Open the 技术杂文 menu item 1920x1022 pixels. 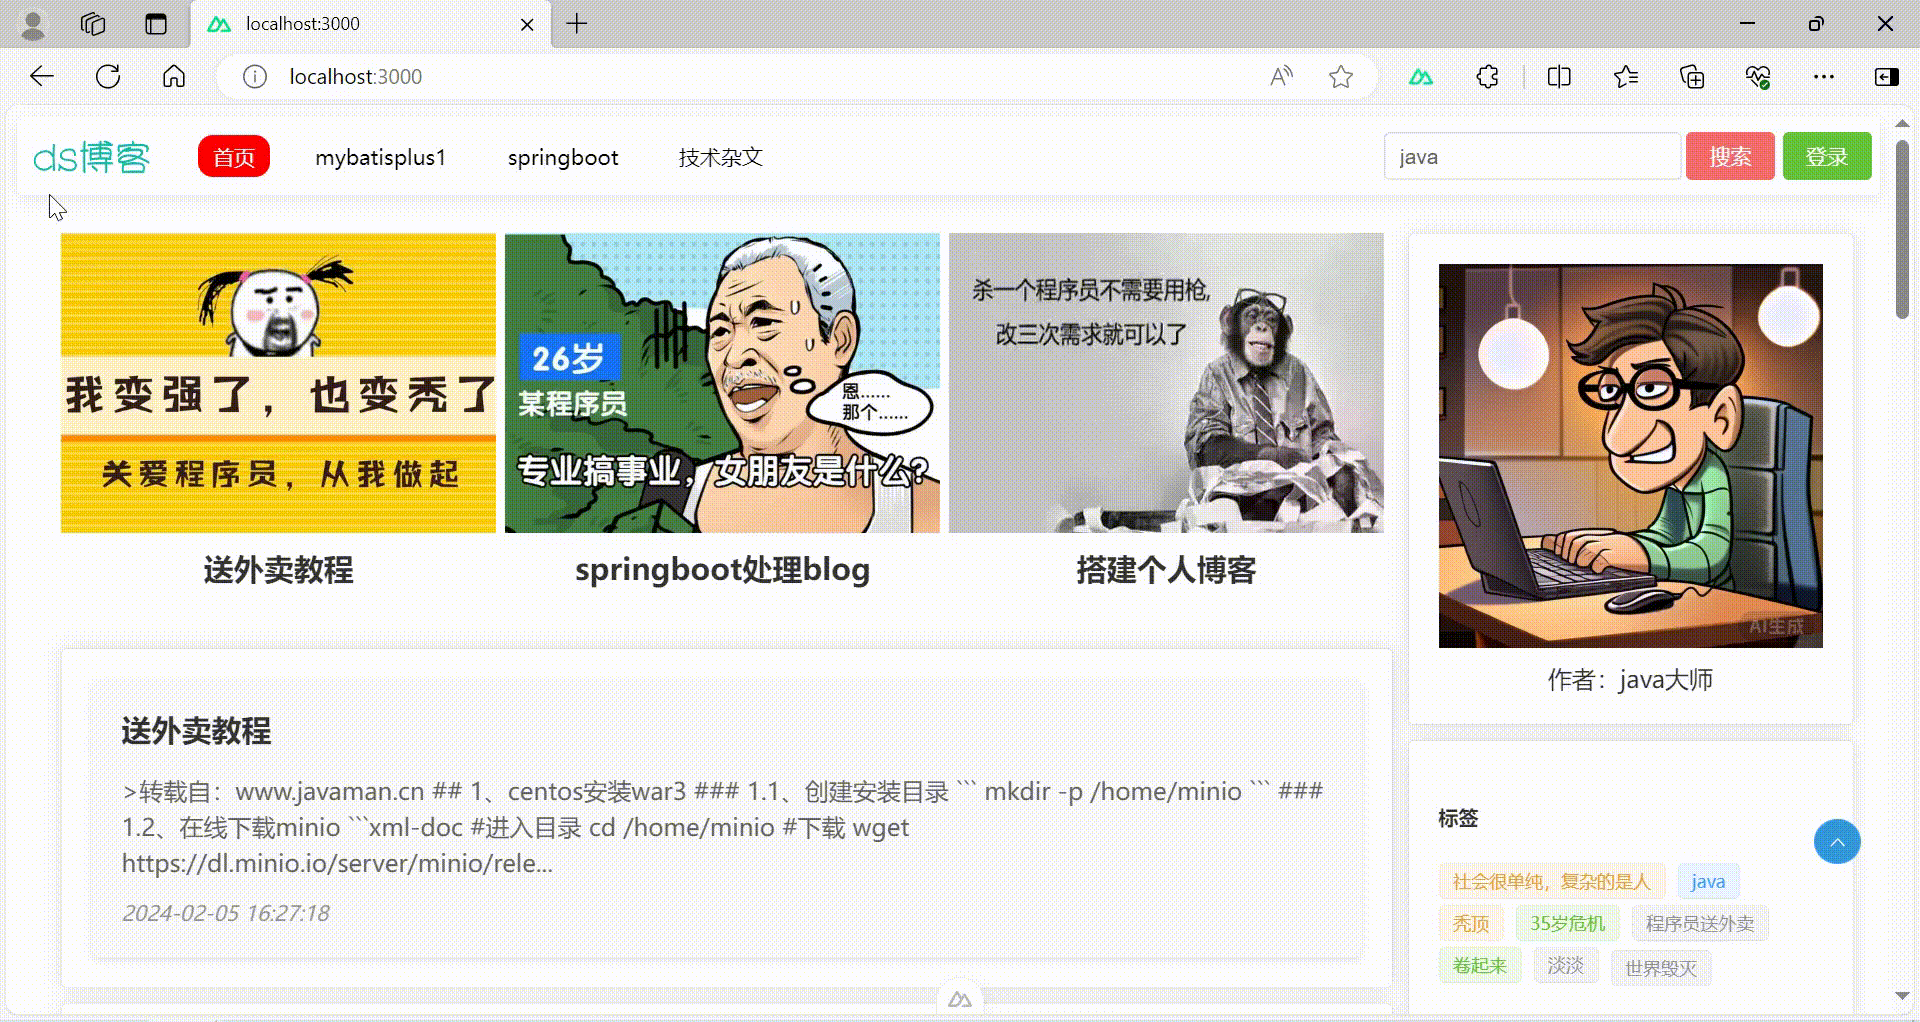pos(719,157)
